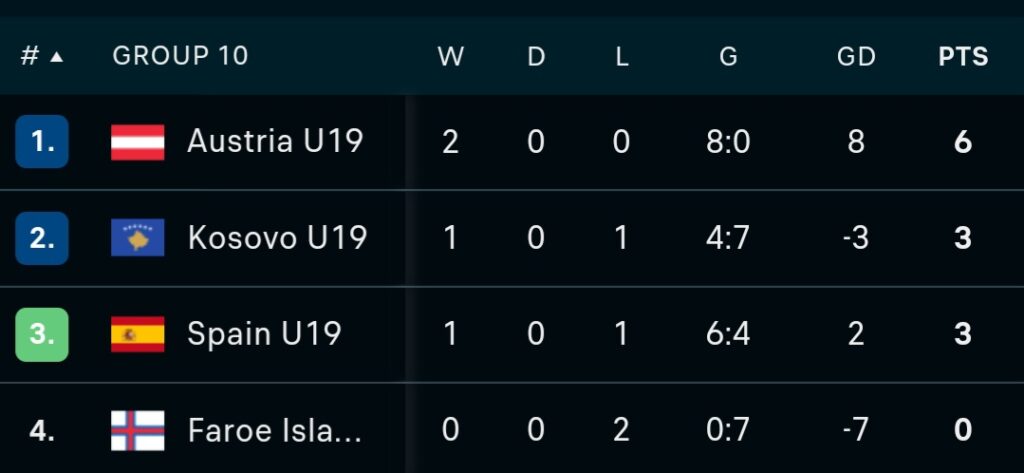Sort by G goals column header
Image resolution: width=1024 pixels, height=473 pixels.
click(x=728, y=57)
